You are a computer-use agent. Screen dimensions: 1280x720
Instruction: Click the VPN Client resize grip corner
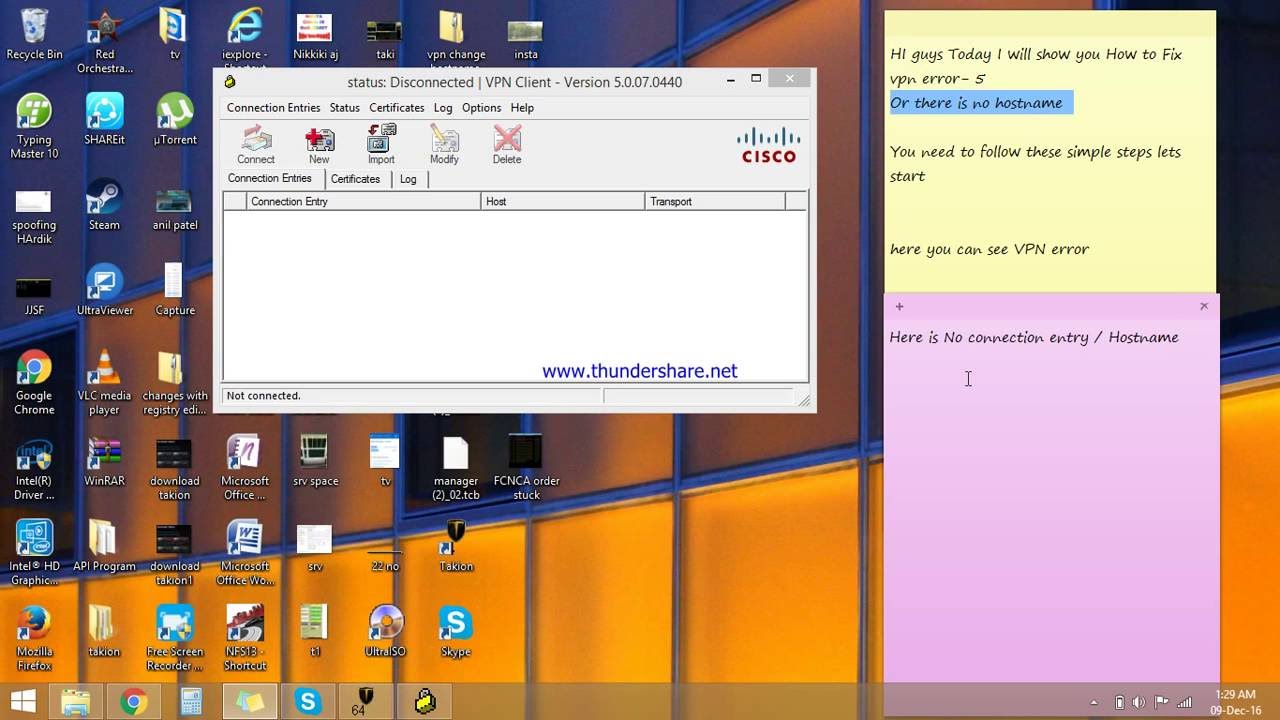pos(804,400)
